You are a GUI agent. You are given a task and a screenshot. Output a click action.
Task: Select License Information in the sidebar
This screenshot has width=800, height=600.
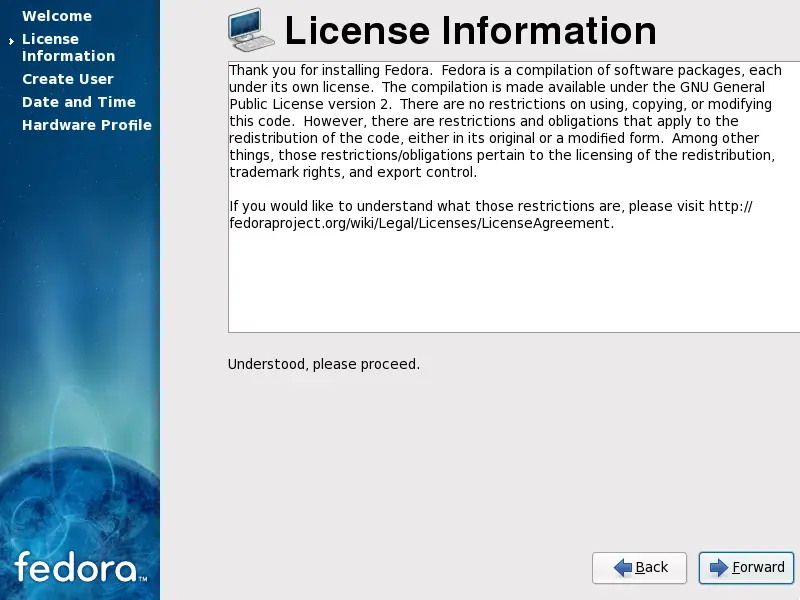coord(68,47)
